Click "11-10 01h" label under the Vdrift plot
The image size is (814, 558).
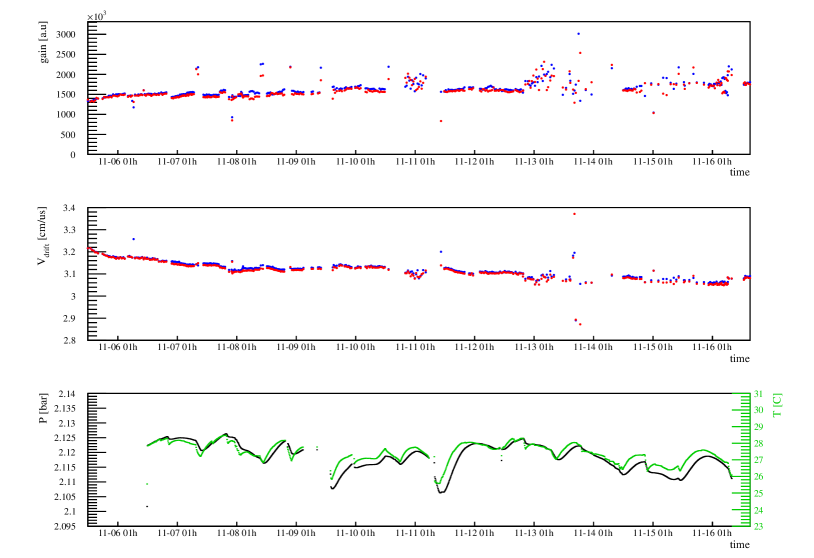pyautogui.click(x=356, y=348)
